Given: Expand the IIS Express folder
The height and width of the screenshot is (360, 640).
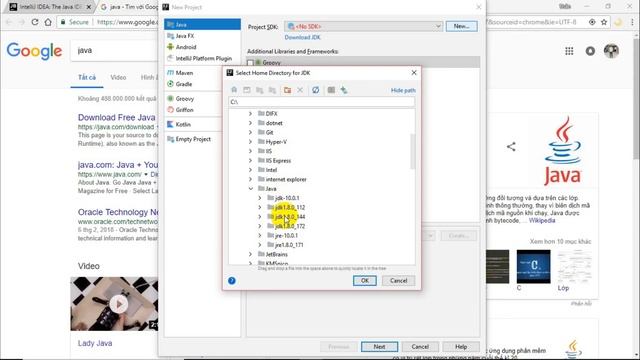Looking at the screenshot, I should (251, 160).
